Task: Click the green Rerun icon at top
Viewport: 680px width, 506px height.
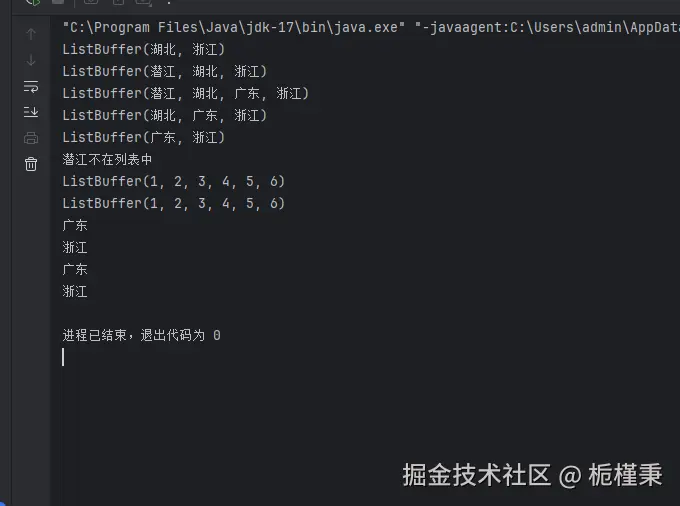Action: (33, 2)
